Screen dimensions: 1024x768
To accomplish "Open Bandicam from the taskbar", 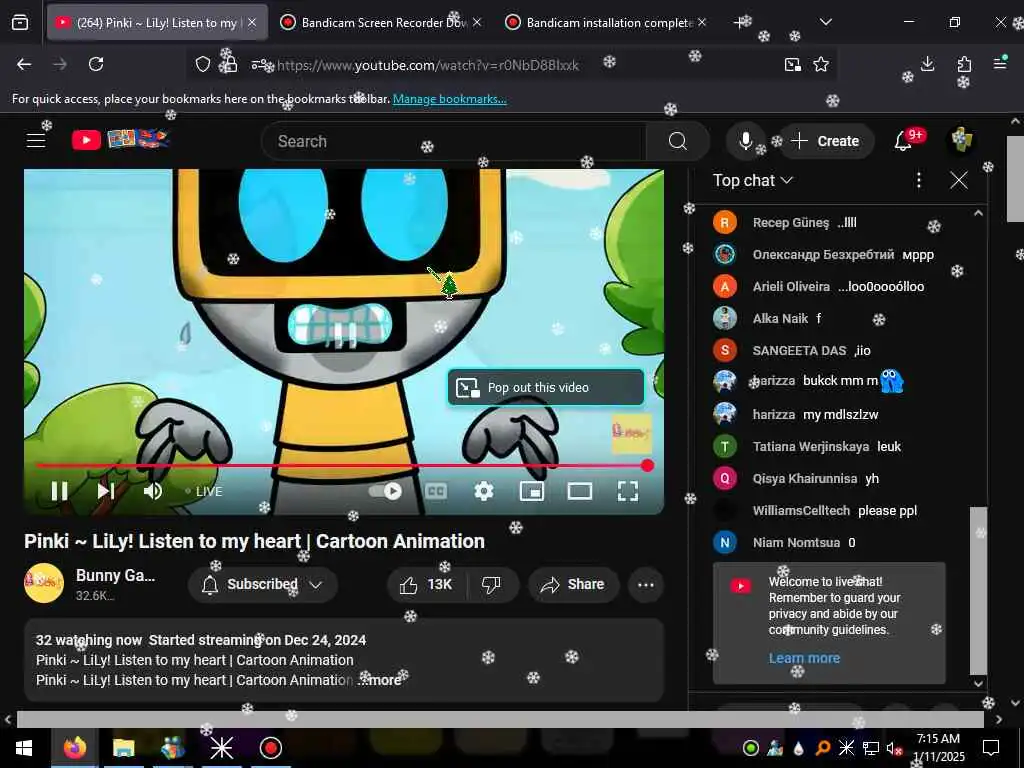I will click(270, 748).
